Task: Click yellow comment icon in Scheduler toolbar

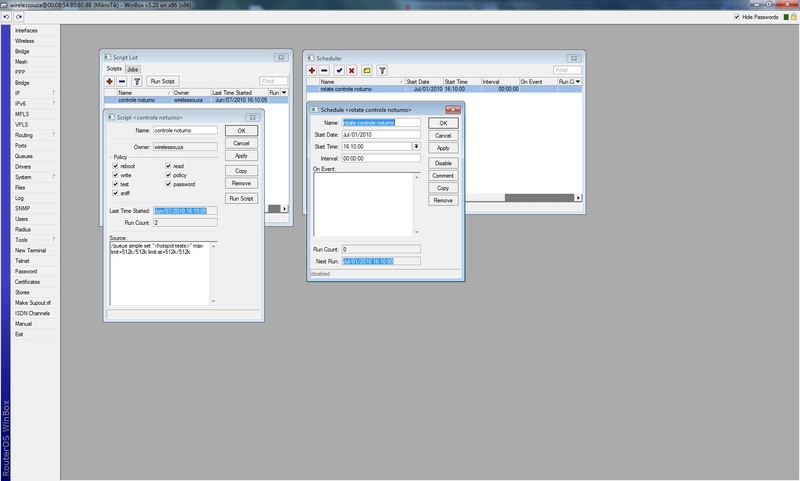Action: point(366,70)
